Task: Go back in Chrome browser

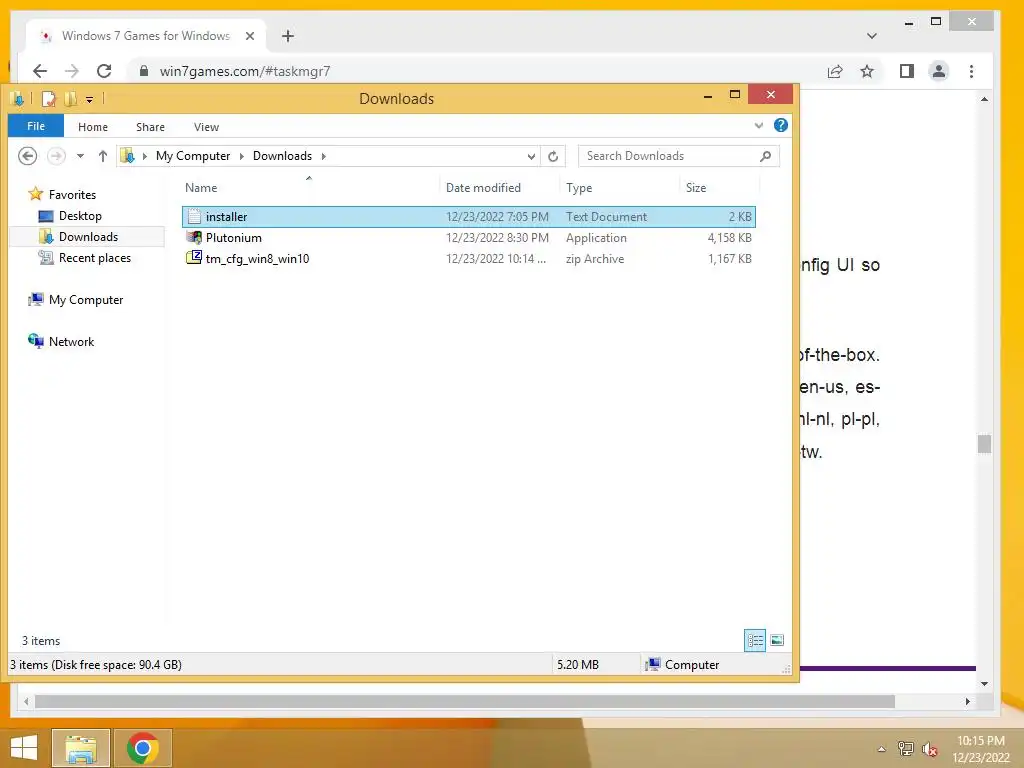Action: coord(40,71)
